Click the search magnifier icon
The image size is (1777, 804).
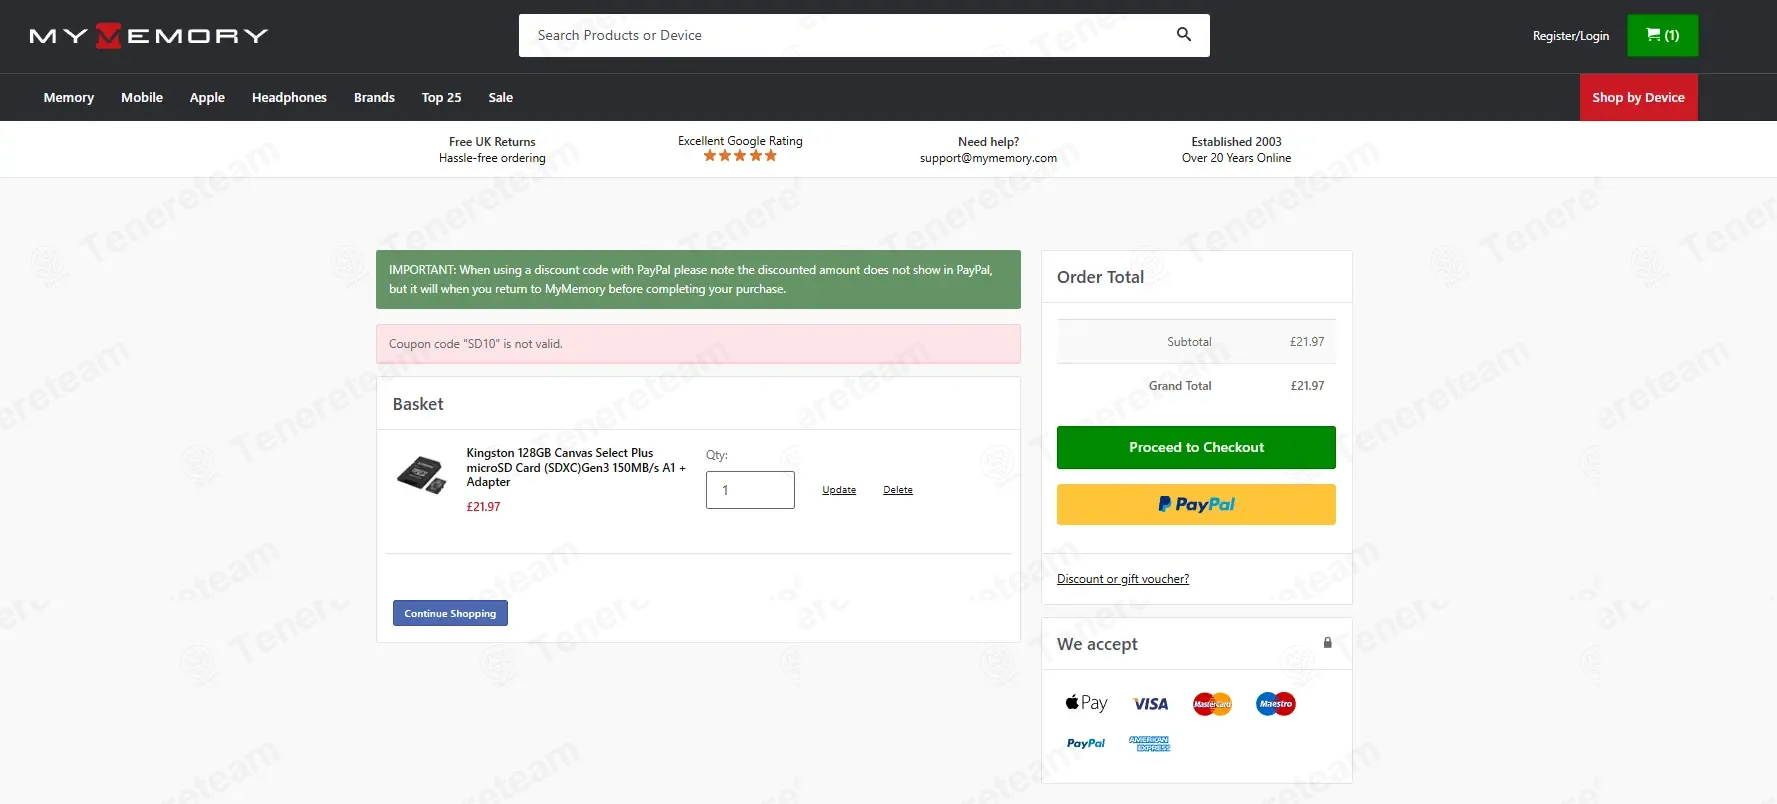tap(1184, 35)
